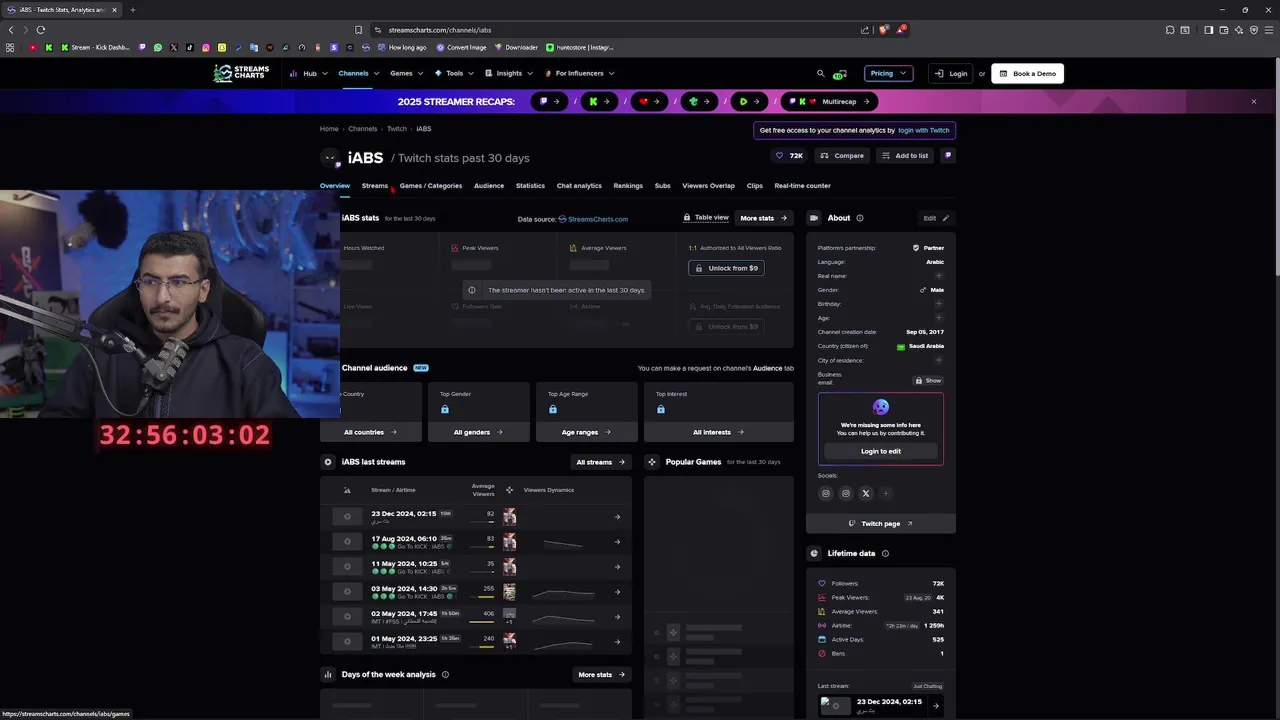Click the 72K followers heart button
Viewport: 1280px width, 720px height.
point(789,156)
